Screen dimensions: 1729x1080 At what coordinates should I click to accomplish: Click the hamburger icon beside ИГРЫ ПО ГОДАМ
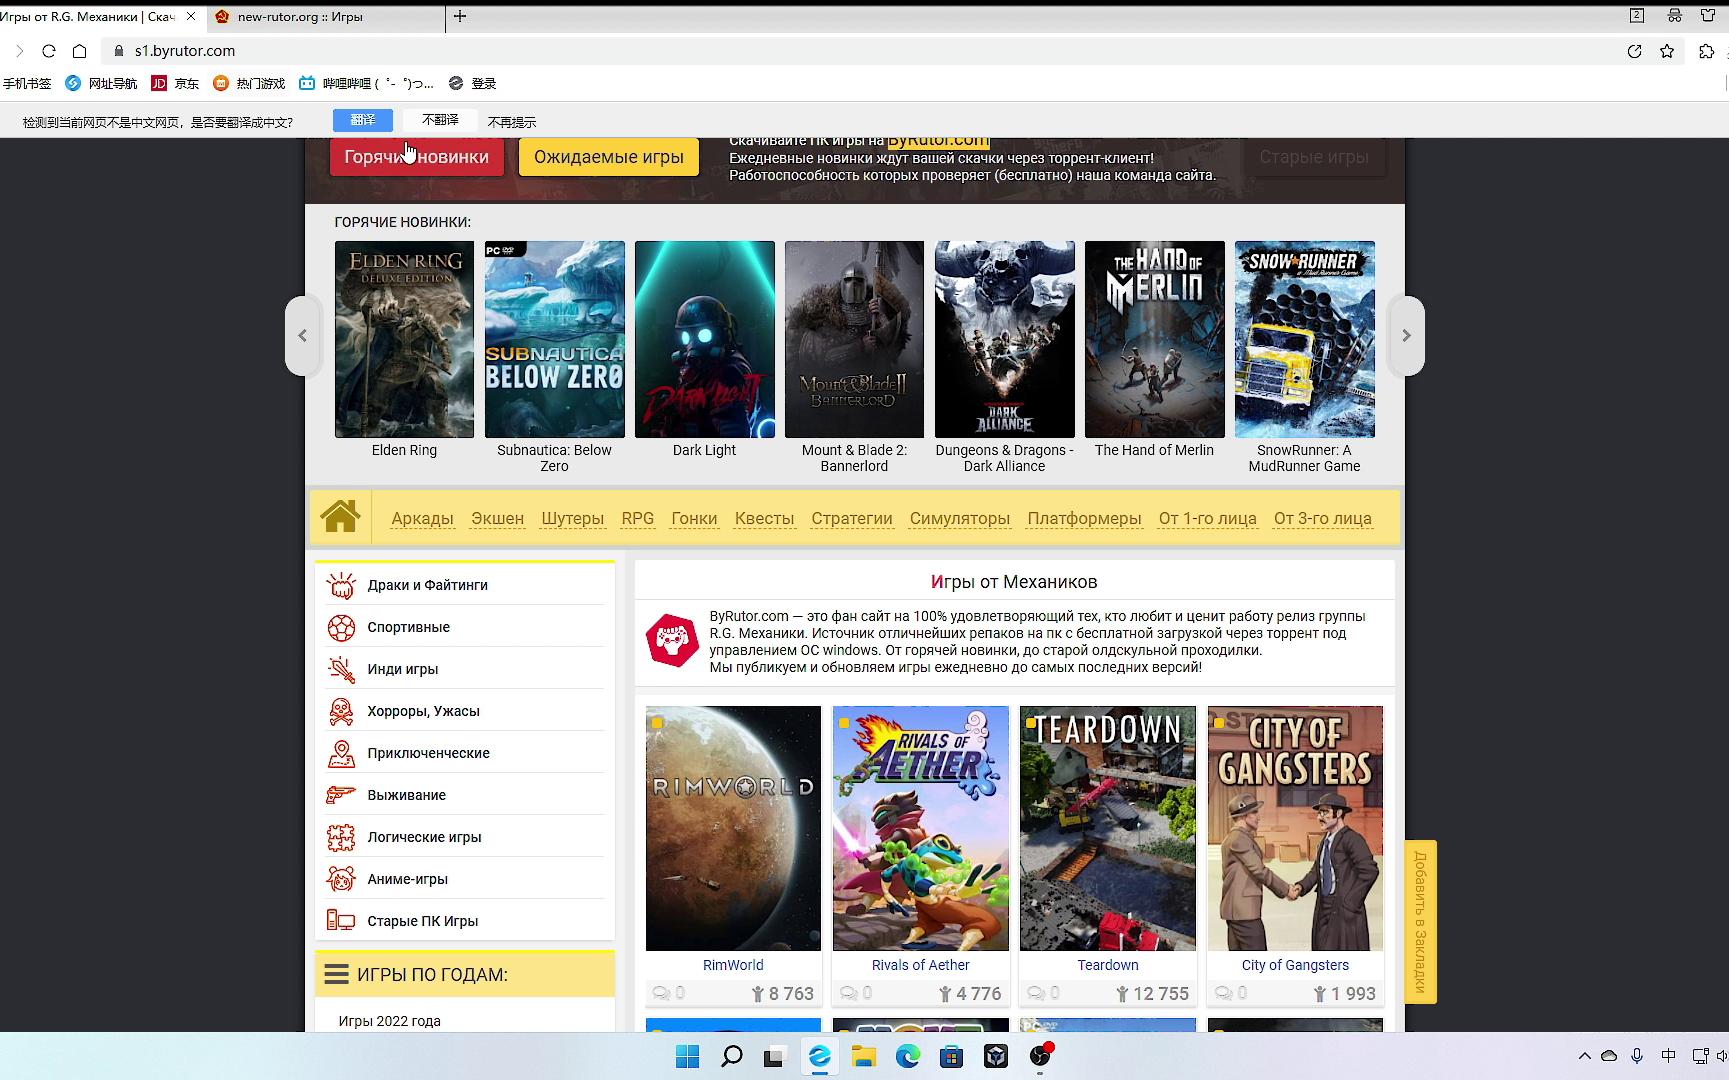pos(337,974)
